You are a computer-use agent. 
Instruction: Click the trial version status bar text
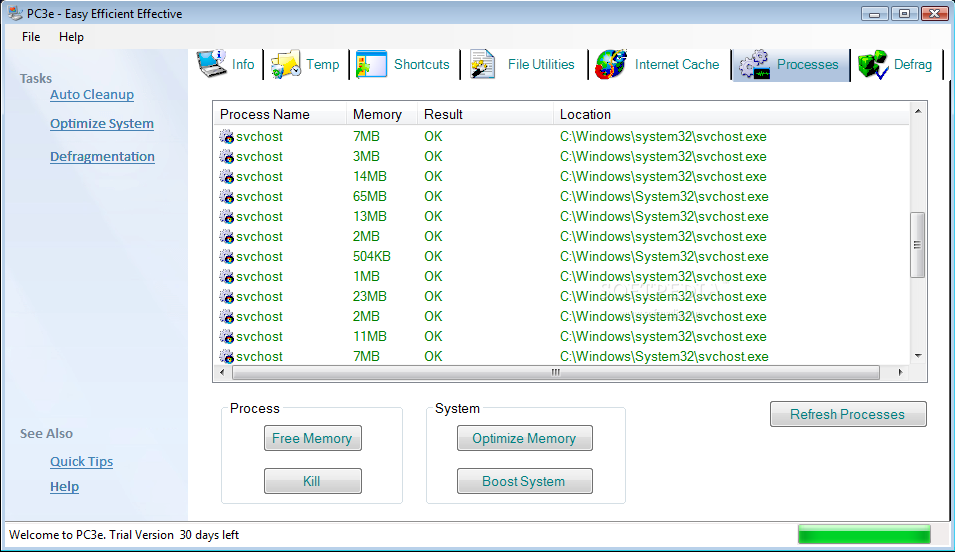pyautogui.click(x=124, y=535)
